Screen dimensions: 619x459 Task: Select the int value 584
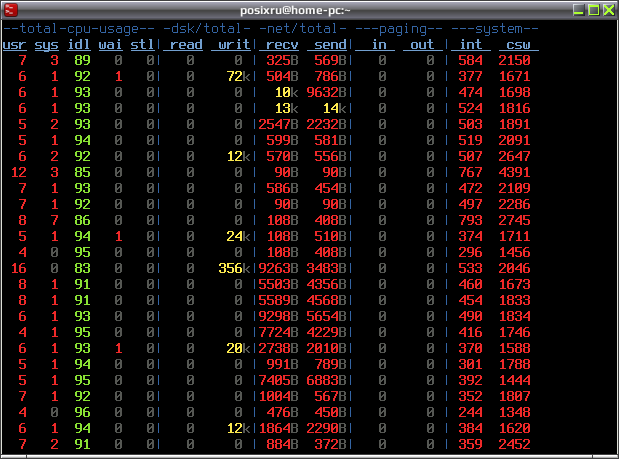click(x=471, y=60)
